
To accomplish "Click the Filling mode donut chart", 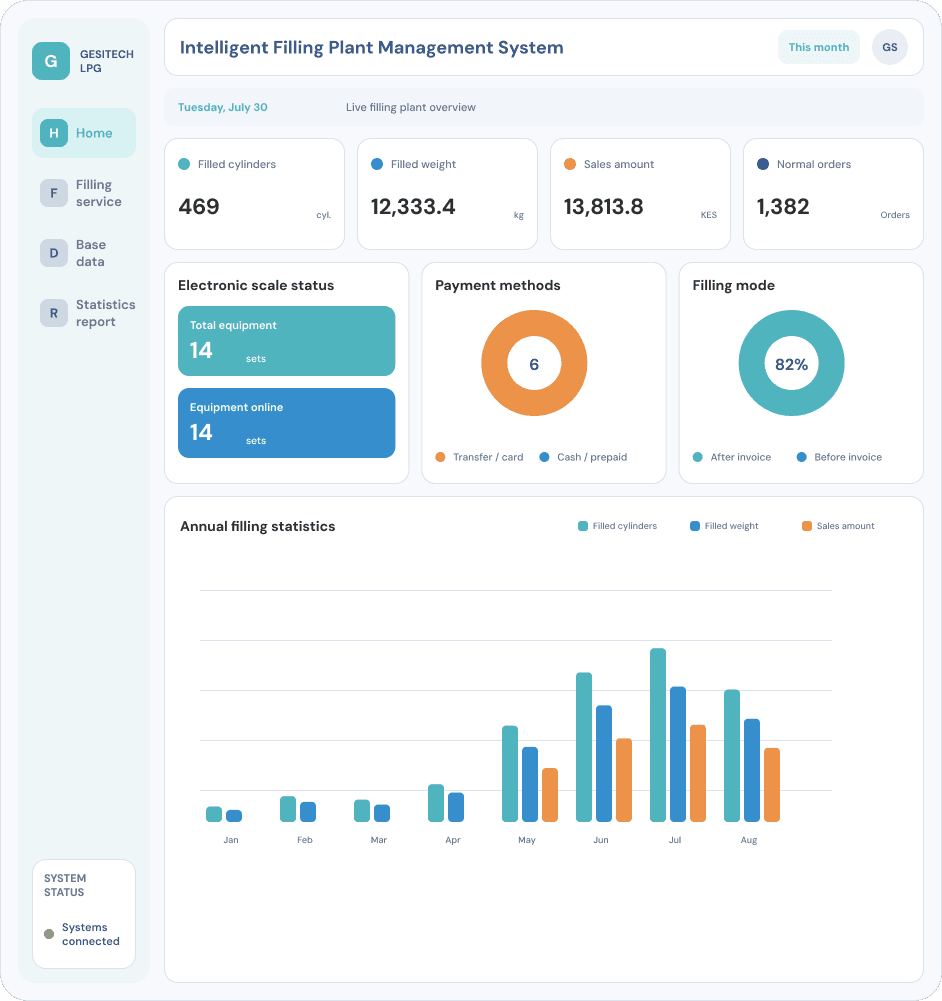I will click(x=791, y=363).
